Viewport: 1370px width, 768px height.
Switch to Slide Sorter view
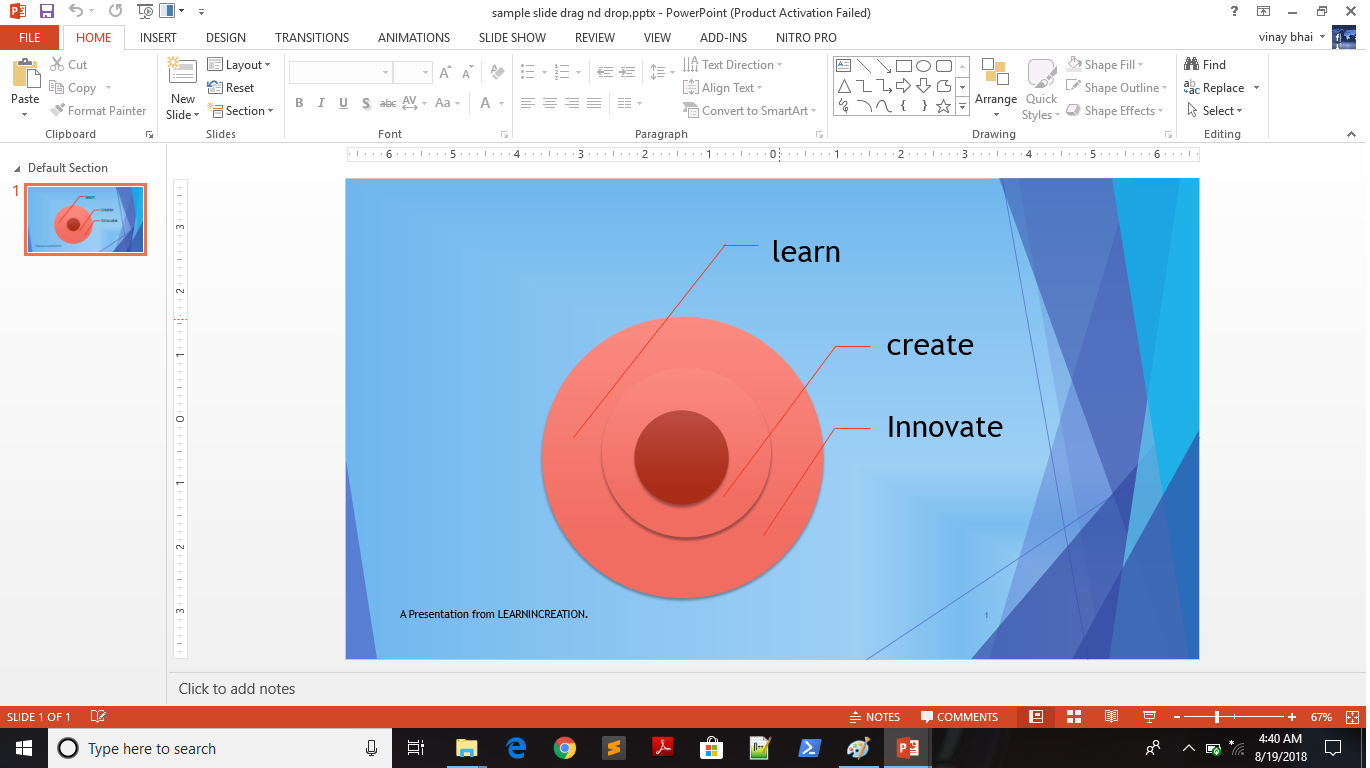pyautogui.click(x=1074, y=717)
